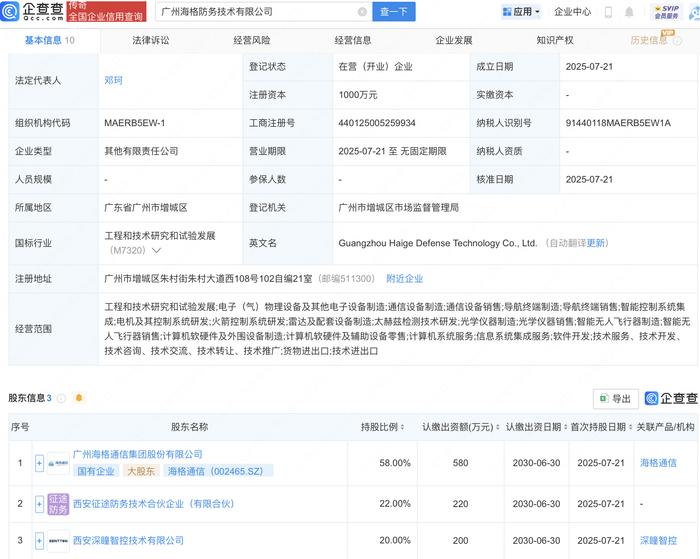Open 广州海格通信集团股份有限公司 shareholder link
This screenshot has height=559, width=700.
[x=138, y=455]
